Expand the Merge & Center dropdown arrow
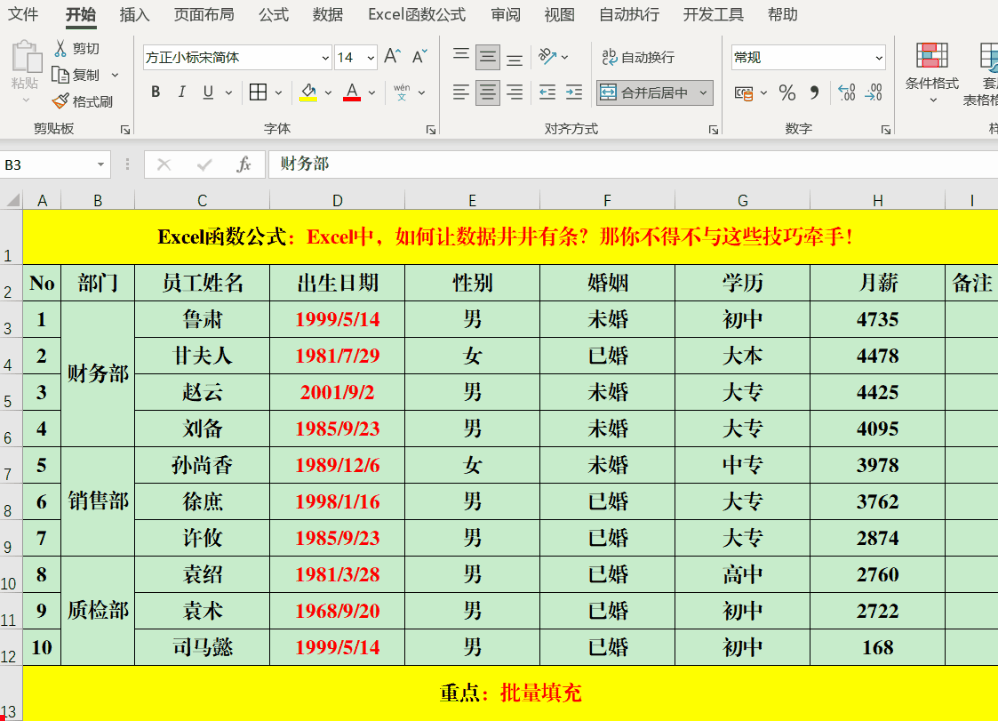This screenshot has width=998, height=721. (x=703, y=93)
